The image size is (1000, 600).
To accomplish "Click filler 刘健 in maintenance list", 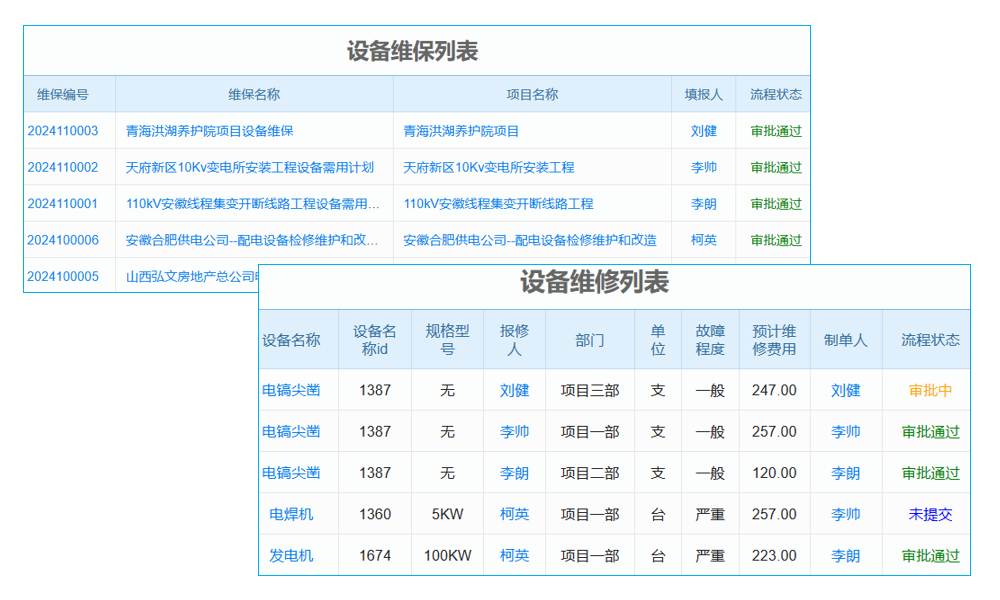I will (x=704, y=130).
